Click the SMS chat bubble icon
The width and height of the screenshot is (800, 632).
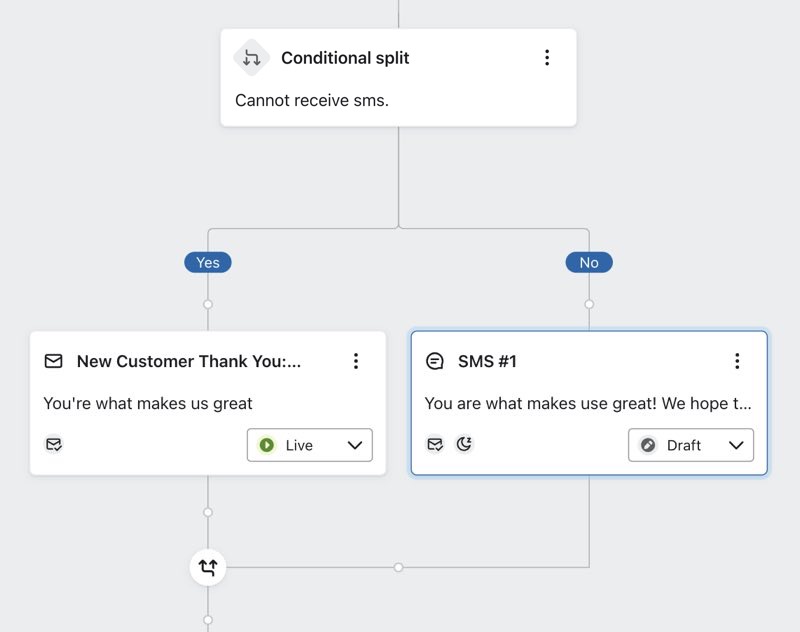coord(435,361)
